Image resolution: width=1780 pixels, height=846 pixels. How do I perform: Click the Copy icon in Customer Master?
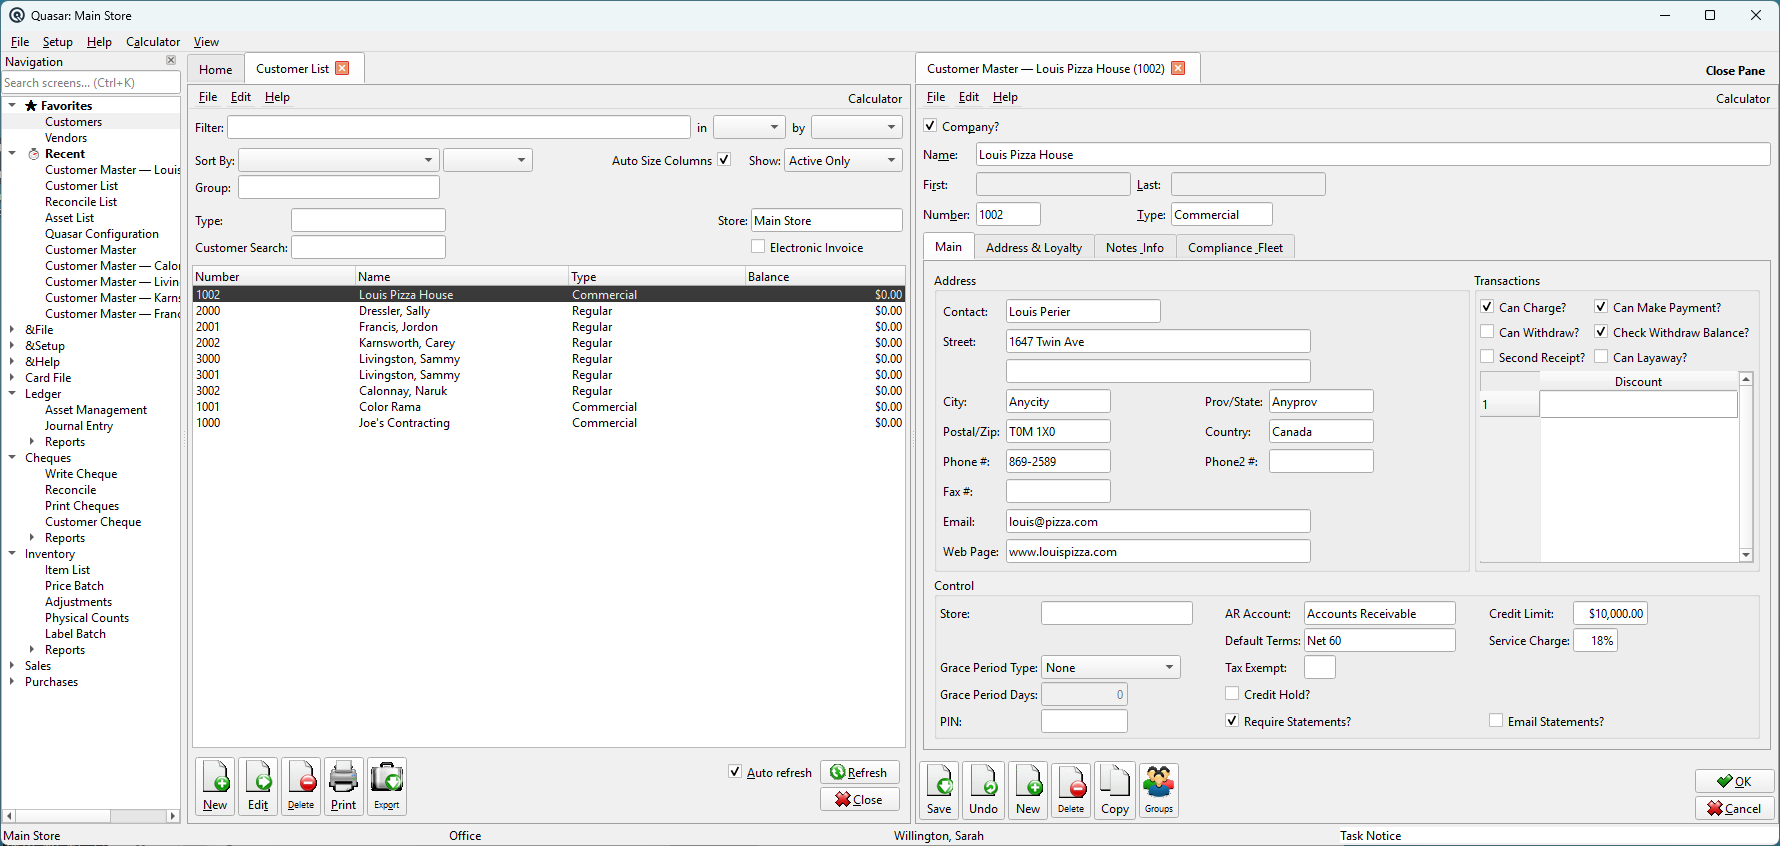[1115, 790]
